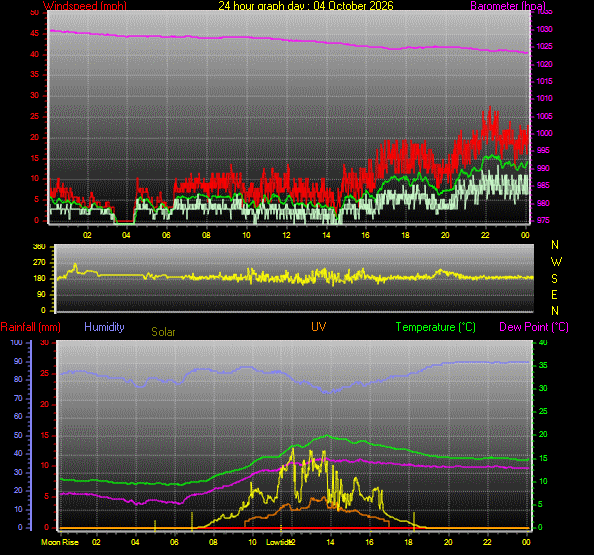Click the 30 value on the green temperature axis
This screenshot has width=594, height=555.
(543, 388)
